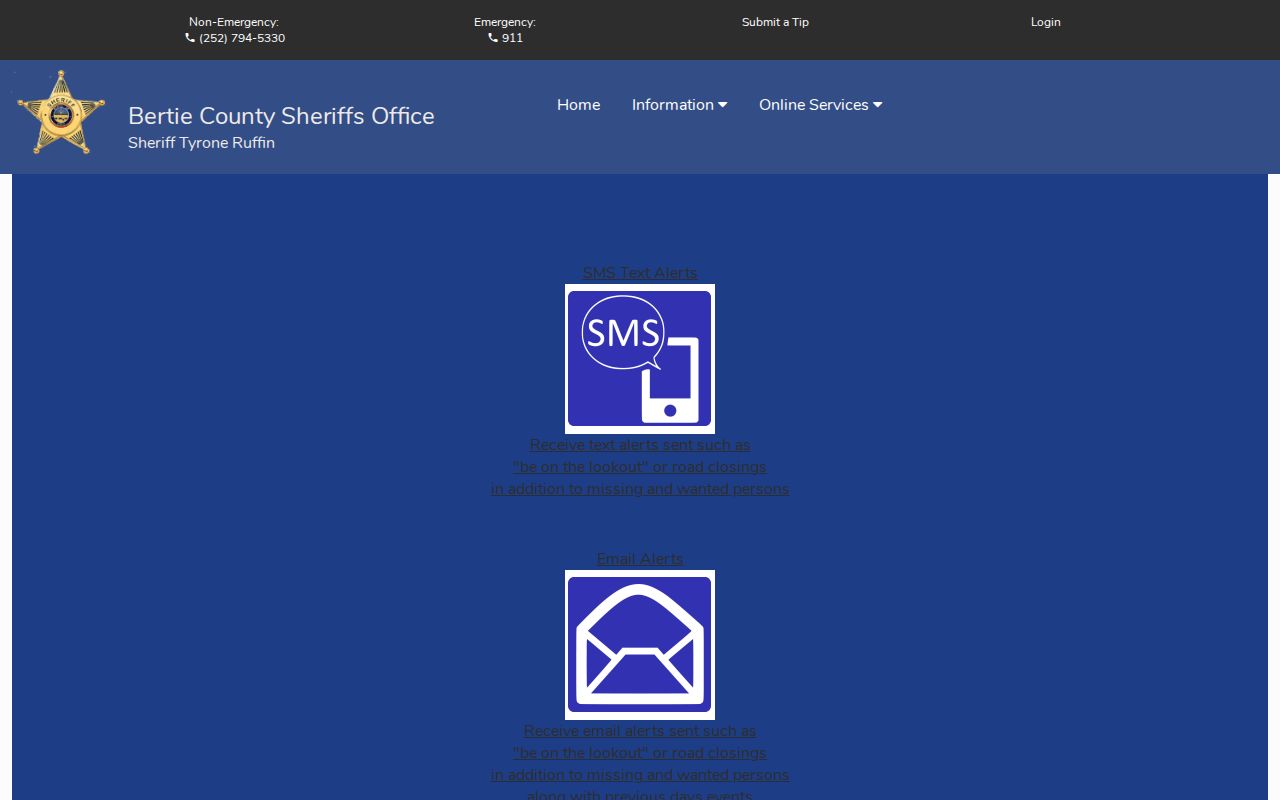Screen dimensions: 1280x800
Task: Open the Login link
Action: [1046, 22]
